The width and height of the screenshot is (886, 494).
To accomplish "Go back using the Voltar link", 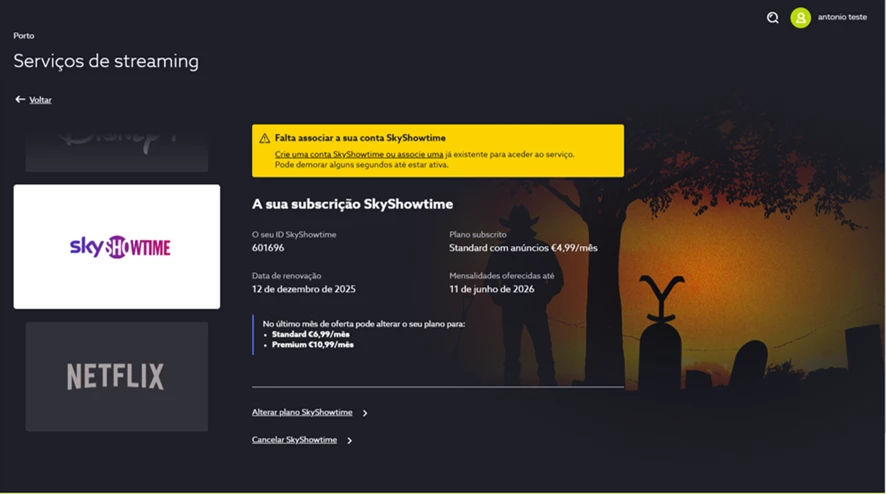I will pyautogui.click(x=40, y=100).
